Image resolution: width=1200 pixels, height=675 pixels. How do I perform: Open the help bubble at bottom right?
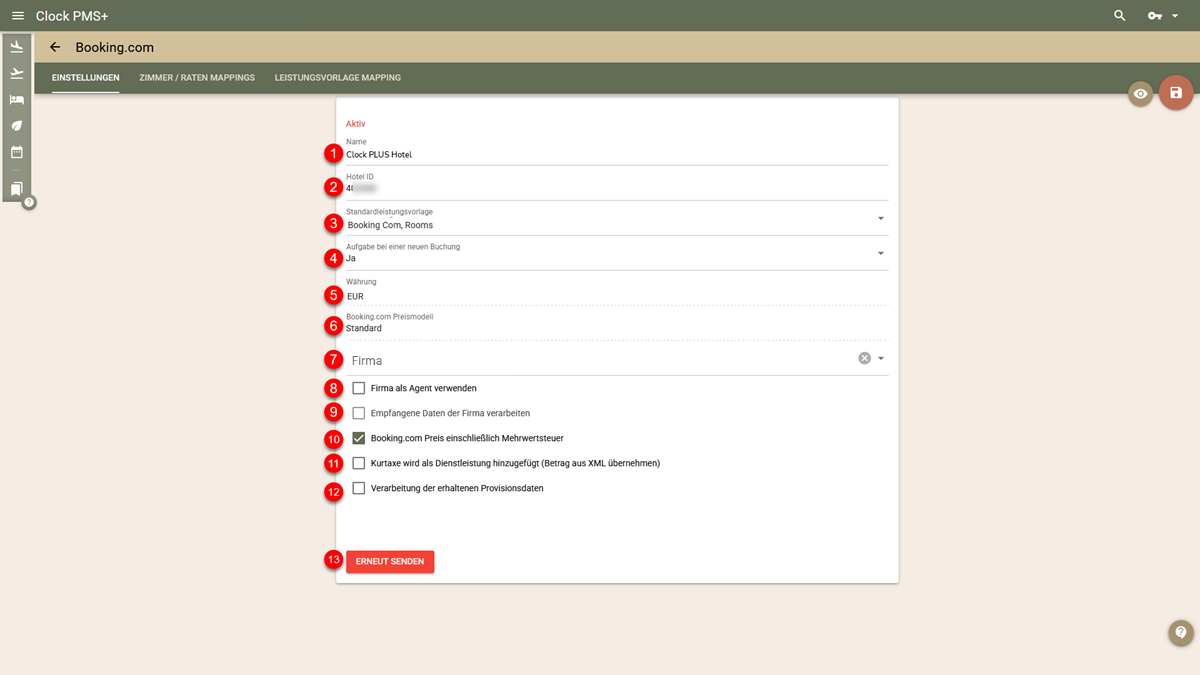pyautogui.click(x=1181, y=632)
